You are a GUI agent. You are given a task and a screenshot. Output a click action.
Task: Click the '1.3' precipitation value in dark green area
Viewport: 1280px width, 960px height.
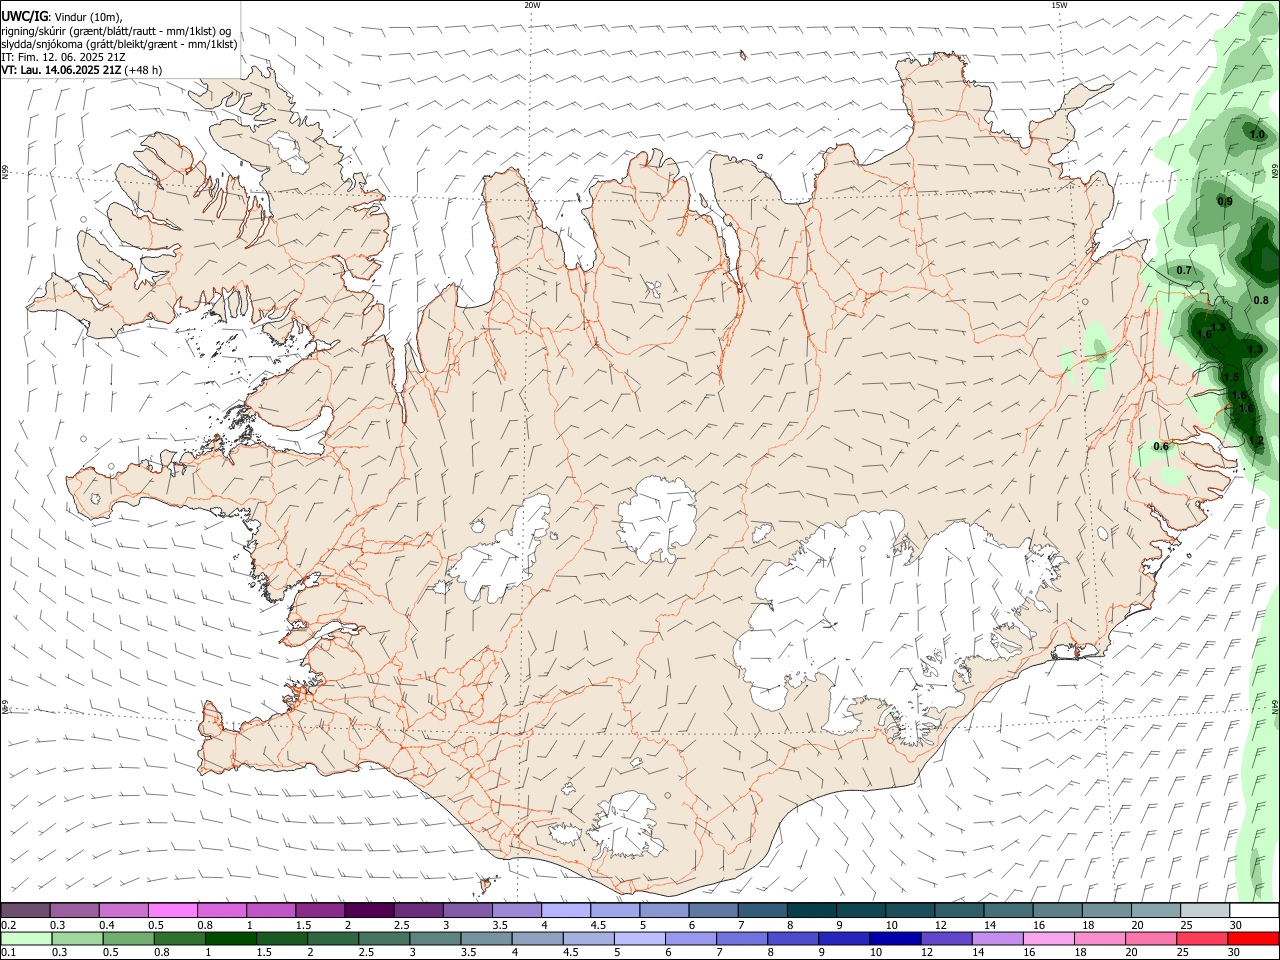click(1256, 349)
